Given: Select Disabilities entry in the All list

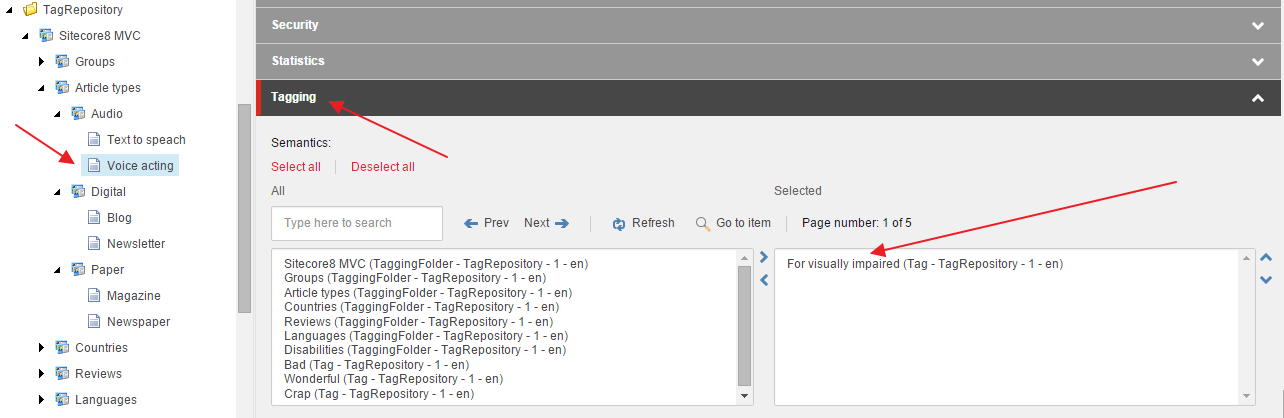Looking at the screenshot, I should 418,350.
